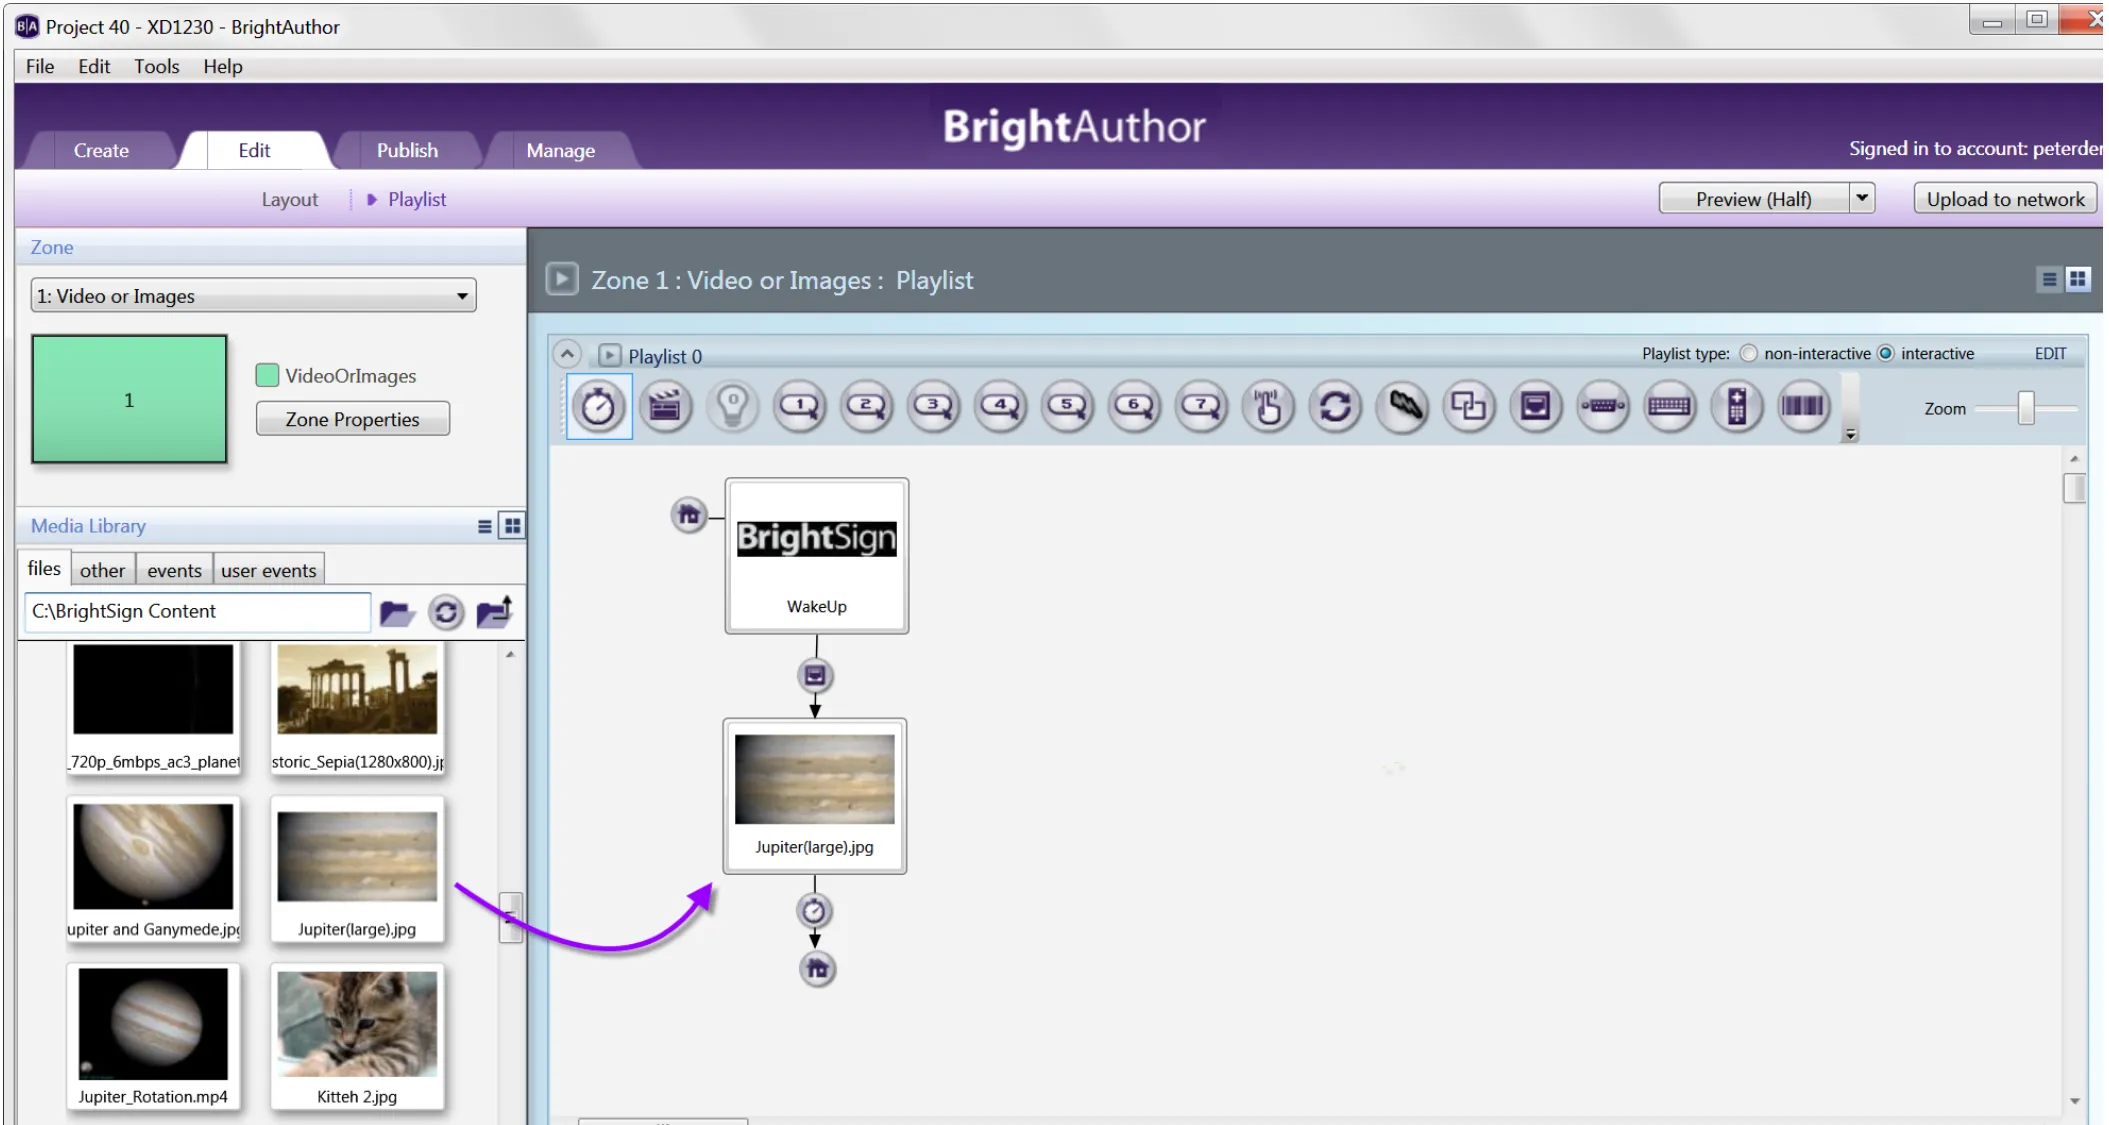Set playlist type to non-interactive
This screenshot has width=2109, height=1125.
pos(1749,354)
